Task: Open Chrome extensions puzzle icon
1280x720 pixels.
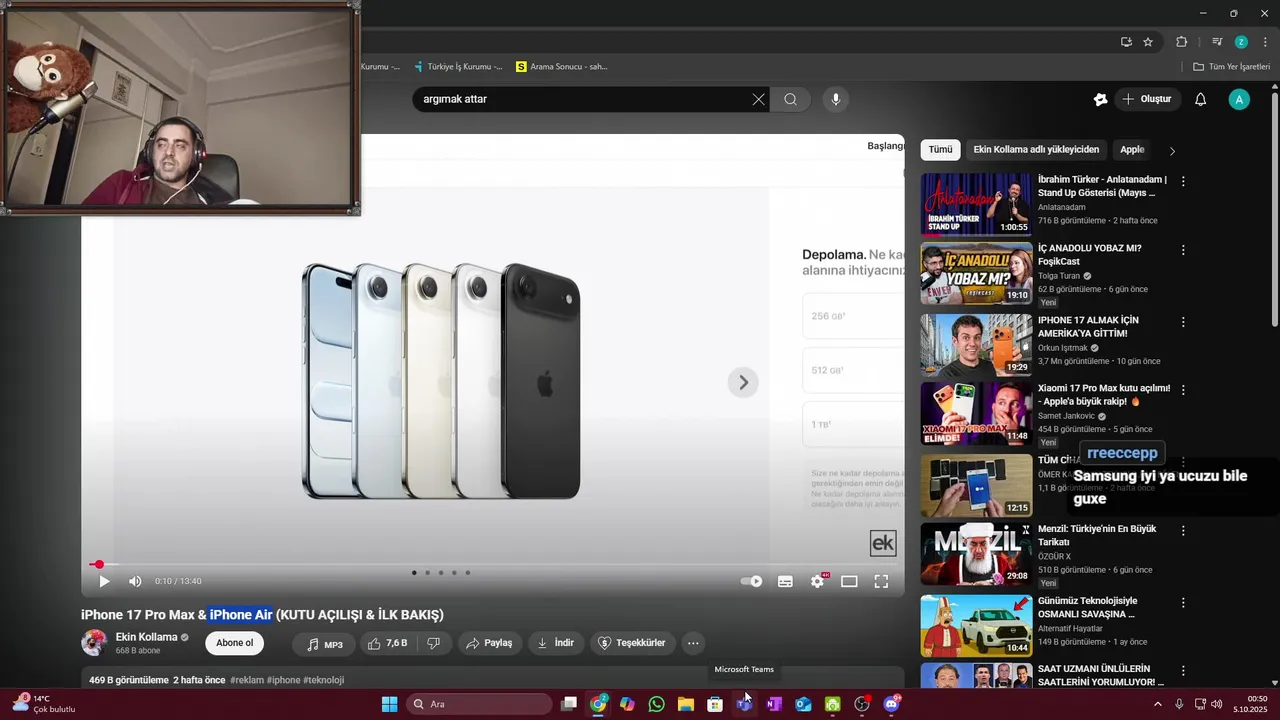Action: point(1182,42)
